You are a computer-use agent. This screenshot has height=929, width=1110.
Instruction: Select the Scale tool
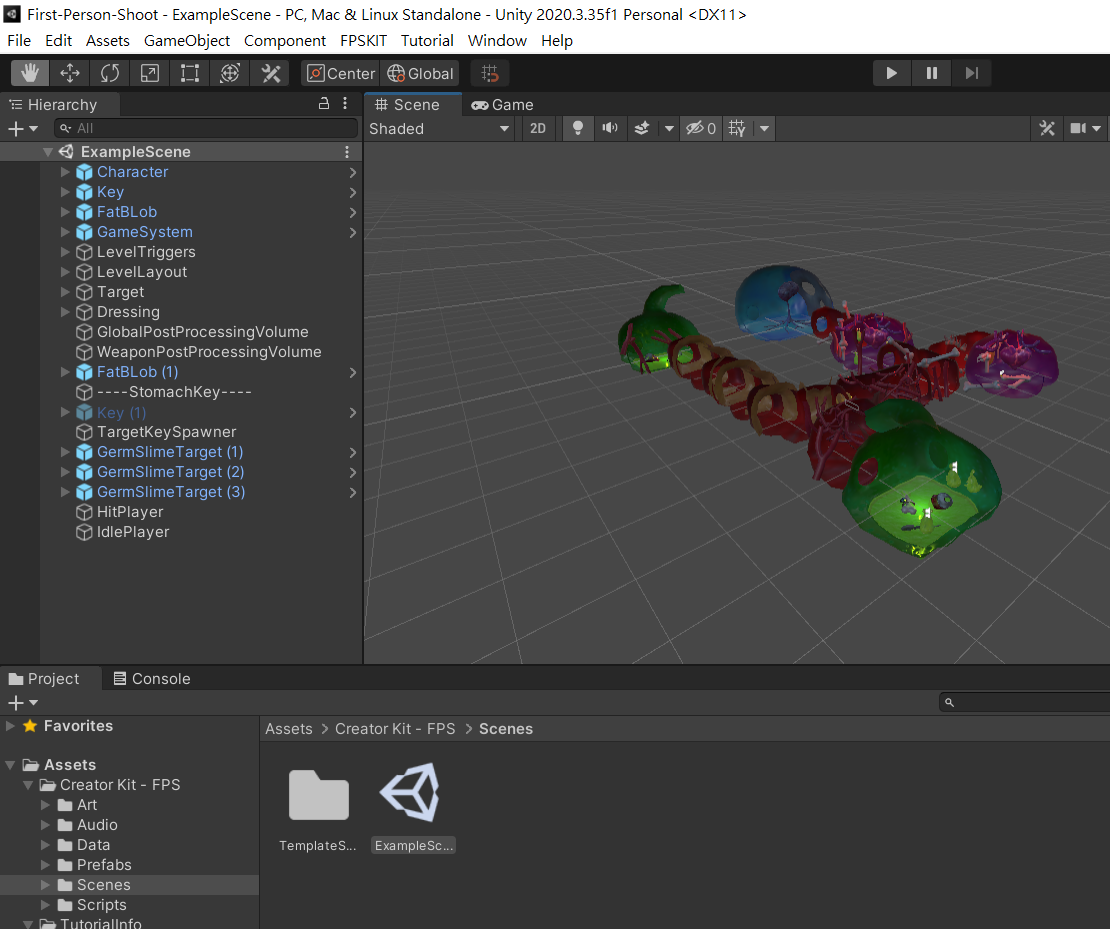[150, 73]
